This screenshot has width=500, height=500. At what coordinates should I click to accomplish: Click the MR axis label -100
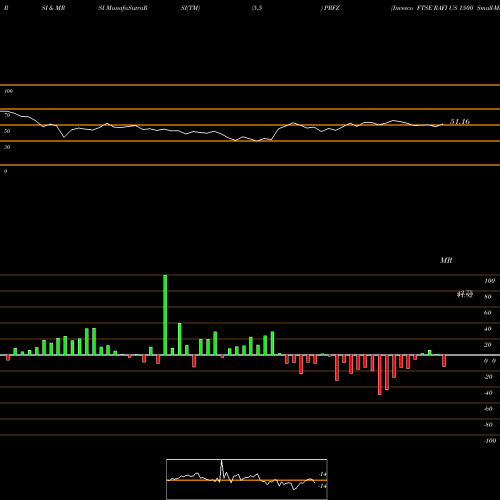tap(490, 441)
